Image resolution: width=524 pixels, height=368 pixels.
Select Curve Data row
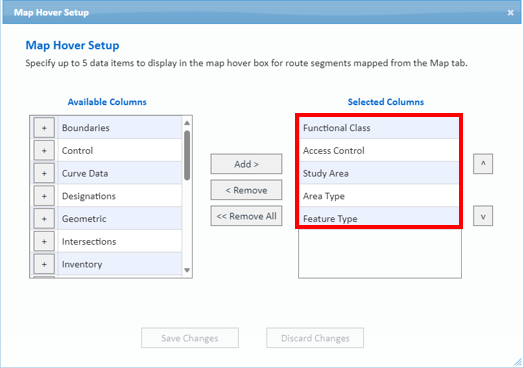click(120, 173)
